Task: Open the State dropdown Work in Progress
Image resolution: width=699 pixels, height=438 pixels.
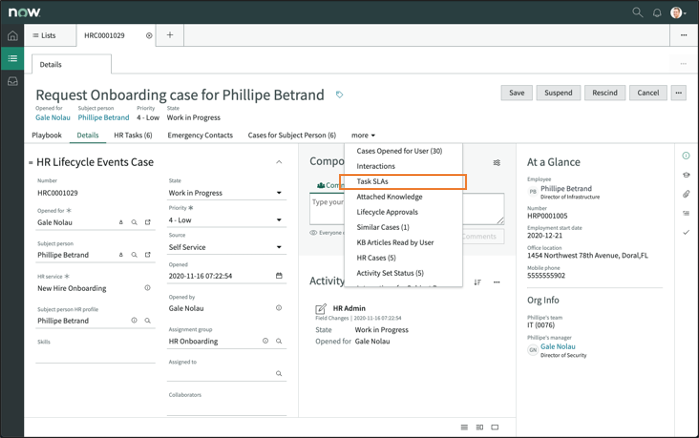Action: pyautogui.click(x=226, y=193)
